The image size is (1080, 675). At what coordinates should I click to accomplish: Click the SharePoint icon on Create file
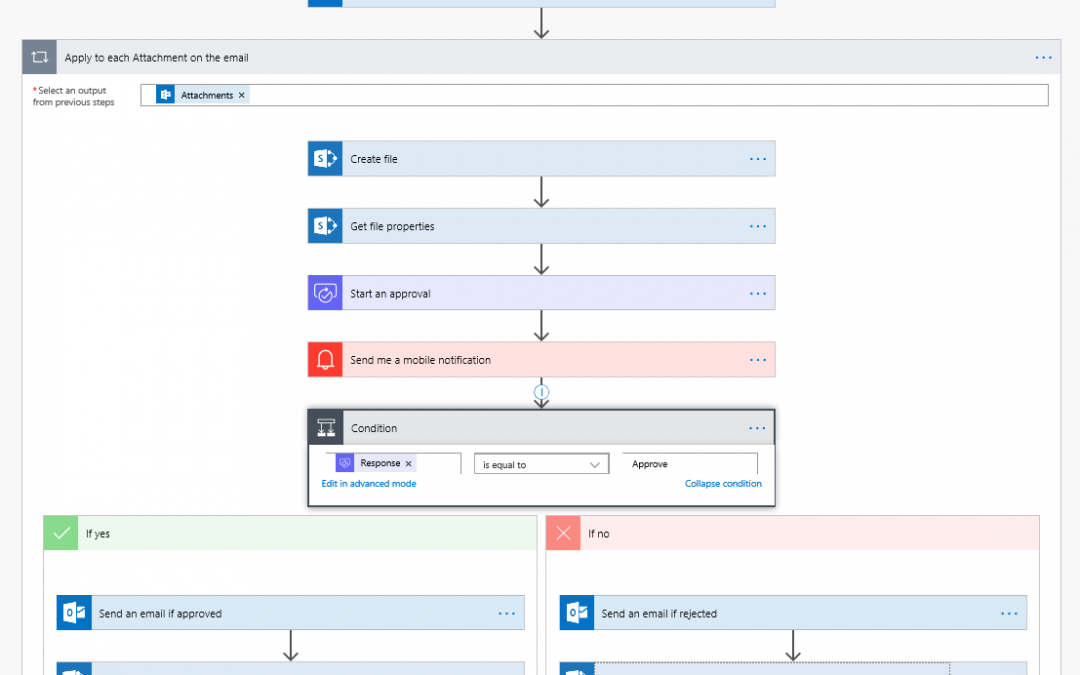pos(325,159)
